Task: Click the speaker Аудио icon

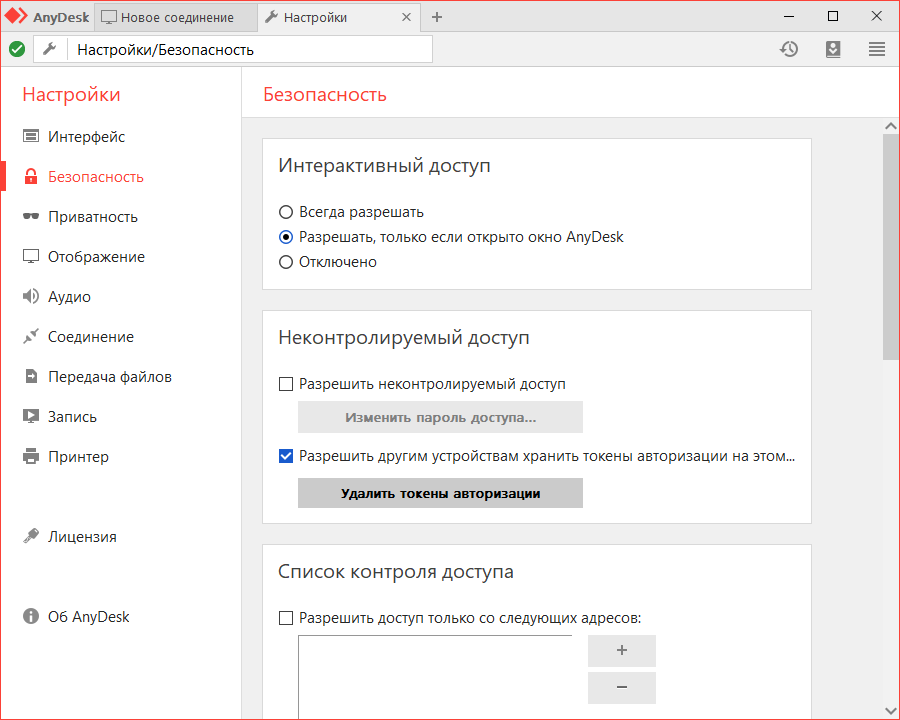Action: [x=30, y=296]
